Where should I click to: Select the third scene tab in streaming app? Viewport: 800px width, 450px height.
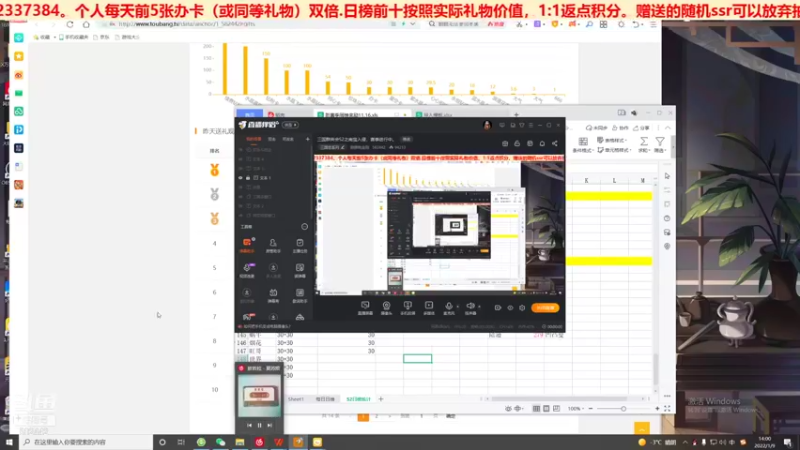click(288, 139)
